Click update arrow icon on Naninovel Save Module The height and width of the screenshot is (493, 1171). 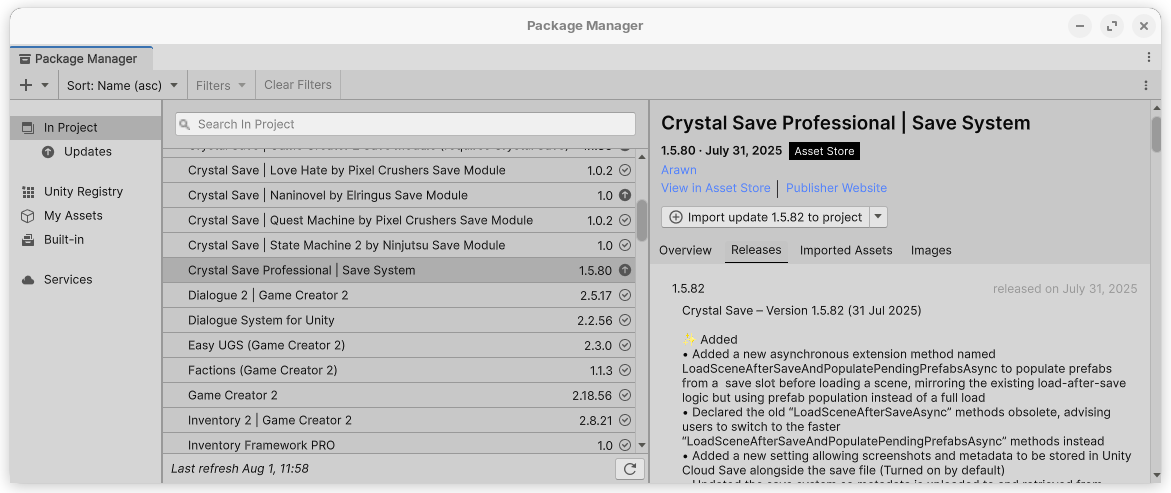pos(625,195)
